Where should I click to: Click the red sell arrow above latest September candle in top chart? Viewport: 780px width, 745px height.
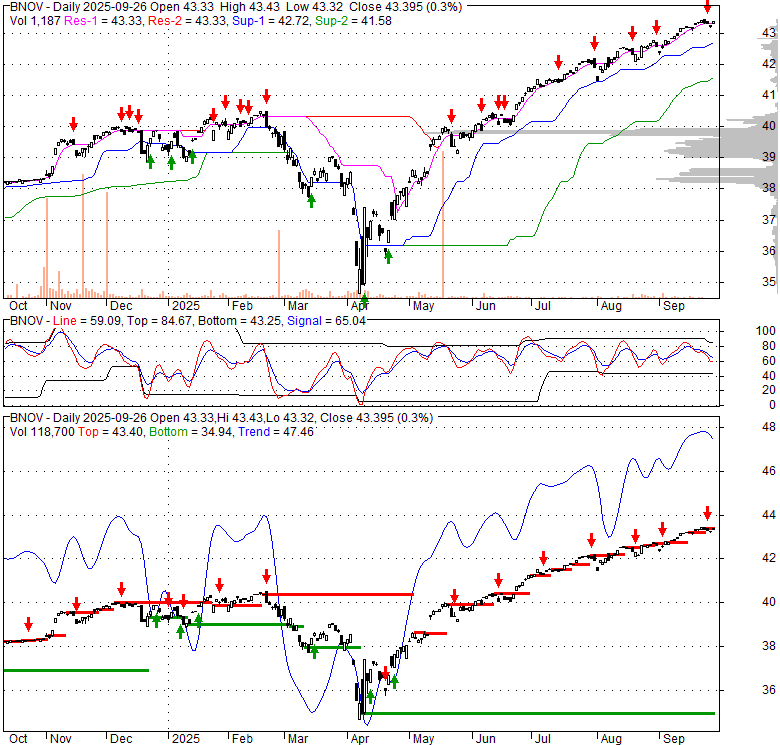[x=707, y=7]
